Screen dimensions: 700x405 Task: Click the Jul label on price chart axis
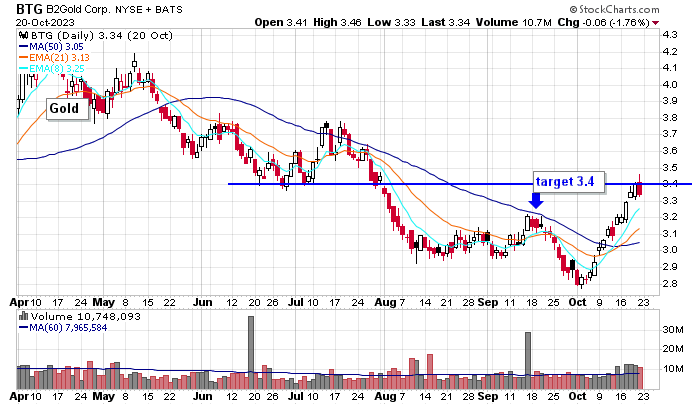coord(296,302)
